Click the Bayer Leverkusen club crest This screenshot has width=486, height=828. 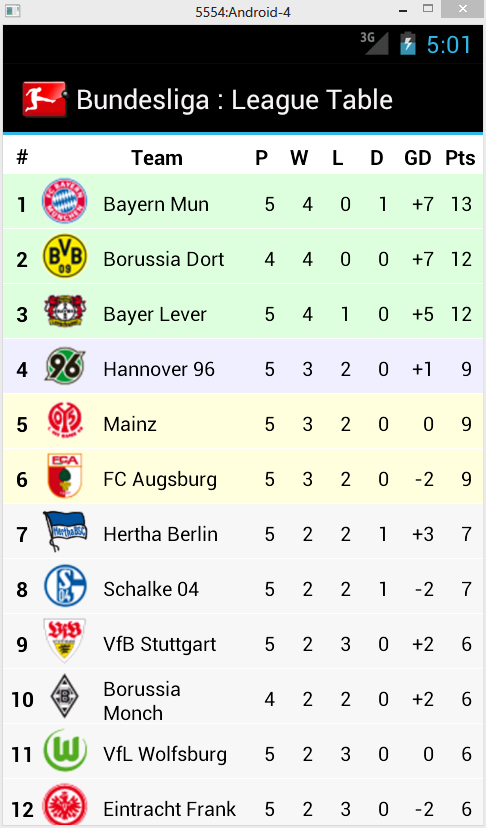pos(64,311)
